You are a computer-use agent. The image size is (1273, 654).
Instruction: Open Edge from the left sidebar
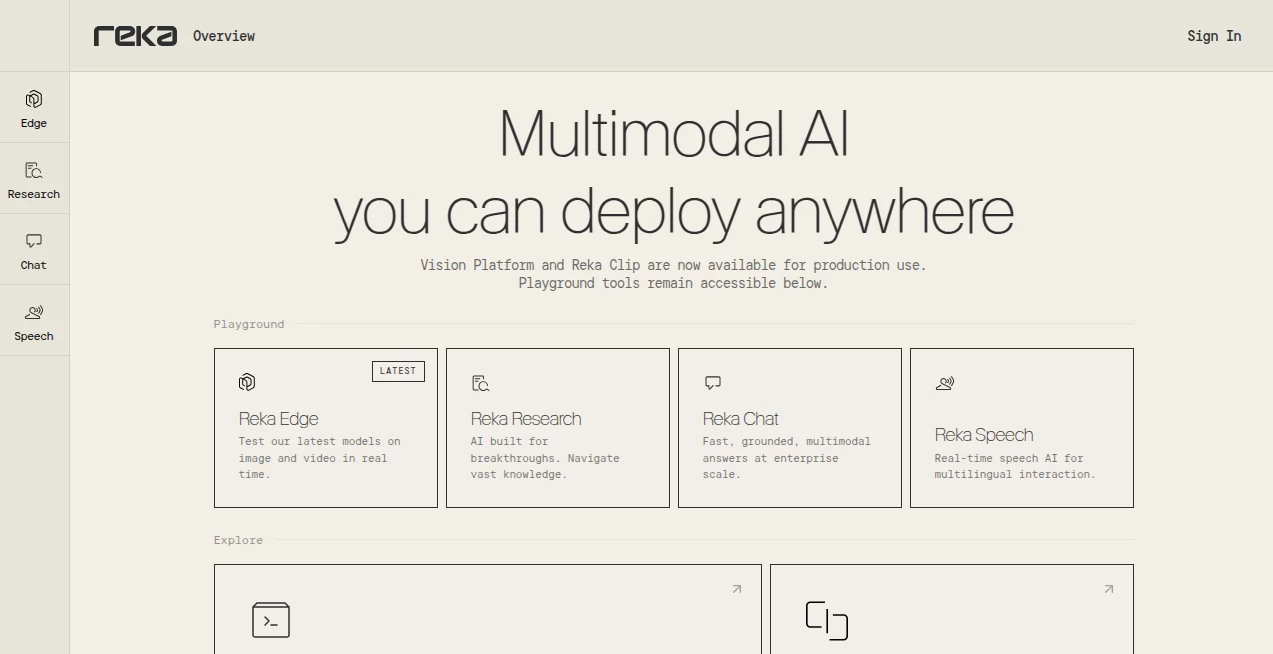coord(34,108)
